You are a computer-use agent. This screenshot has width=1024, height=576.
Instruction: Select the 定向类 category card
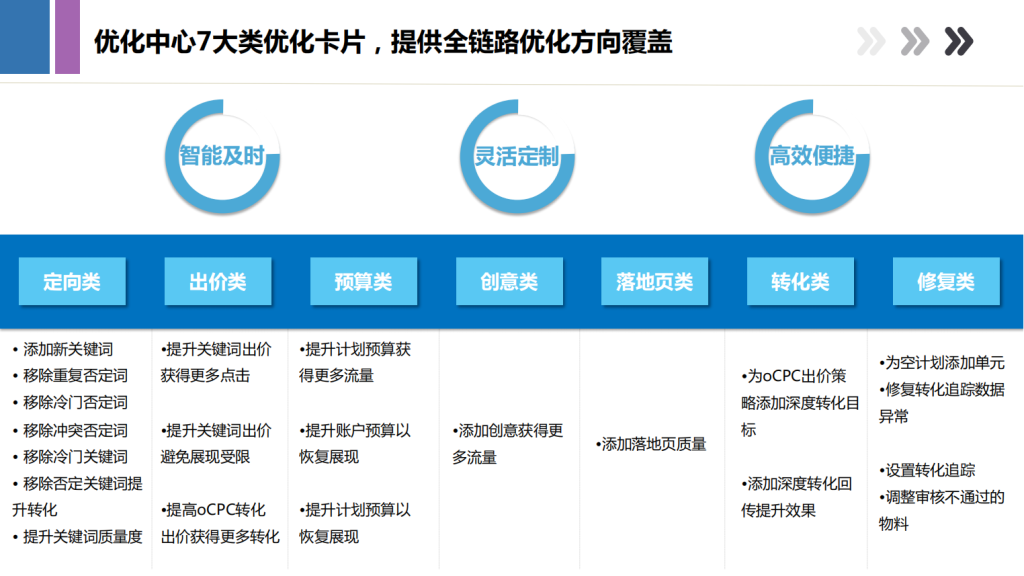coord(72,281)
